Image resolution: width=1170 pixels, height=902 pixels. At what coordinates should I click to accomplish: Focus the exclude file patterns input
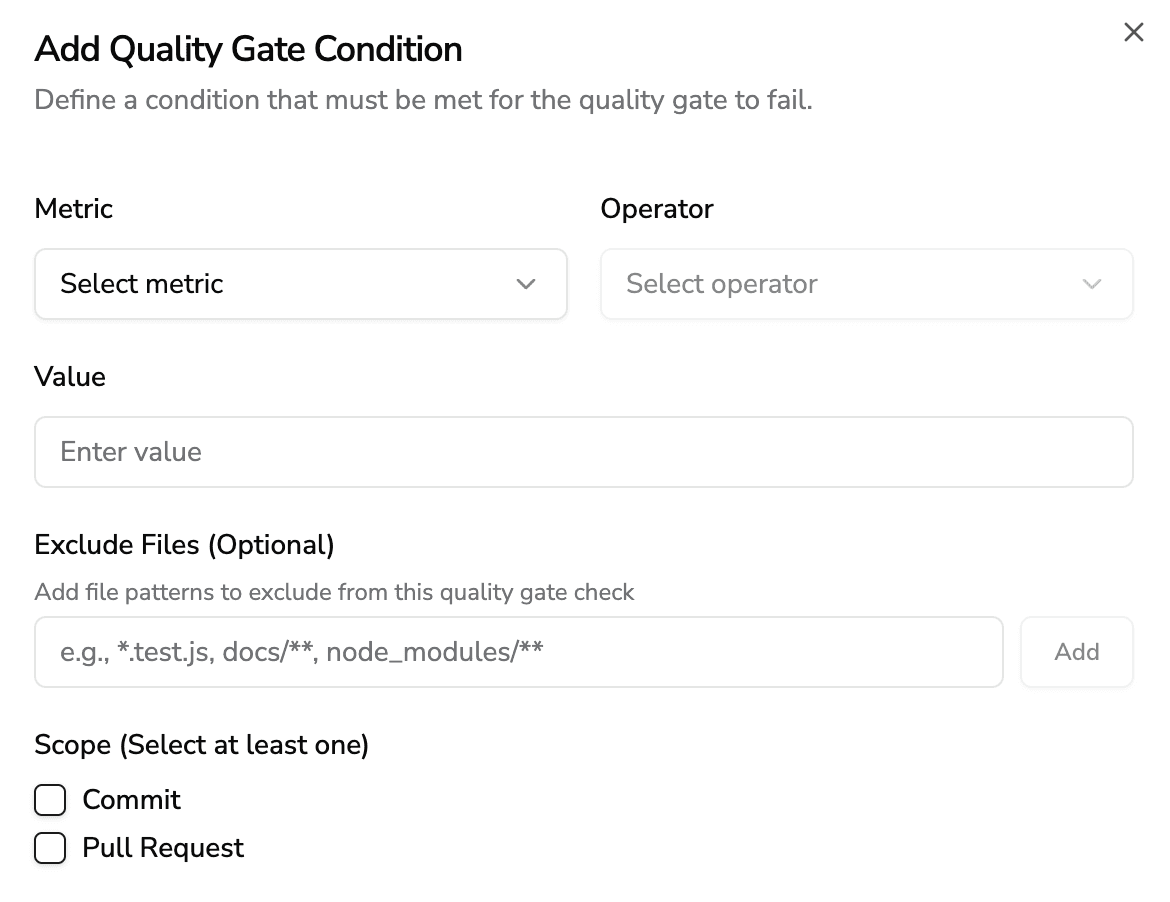[x=518, y=651]
